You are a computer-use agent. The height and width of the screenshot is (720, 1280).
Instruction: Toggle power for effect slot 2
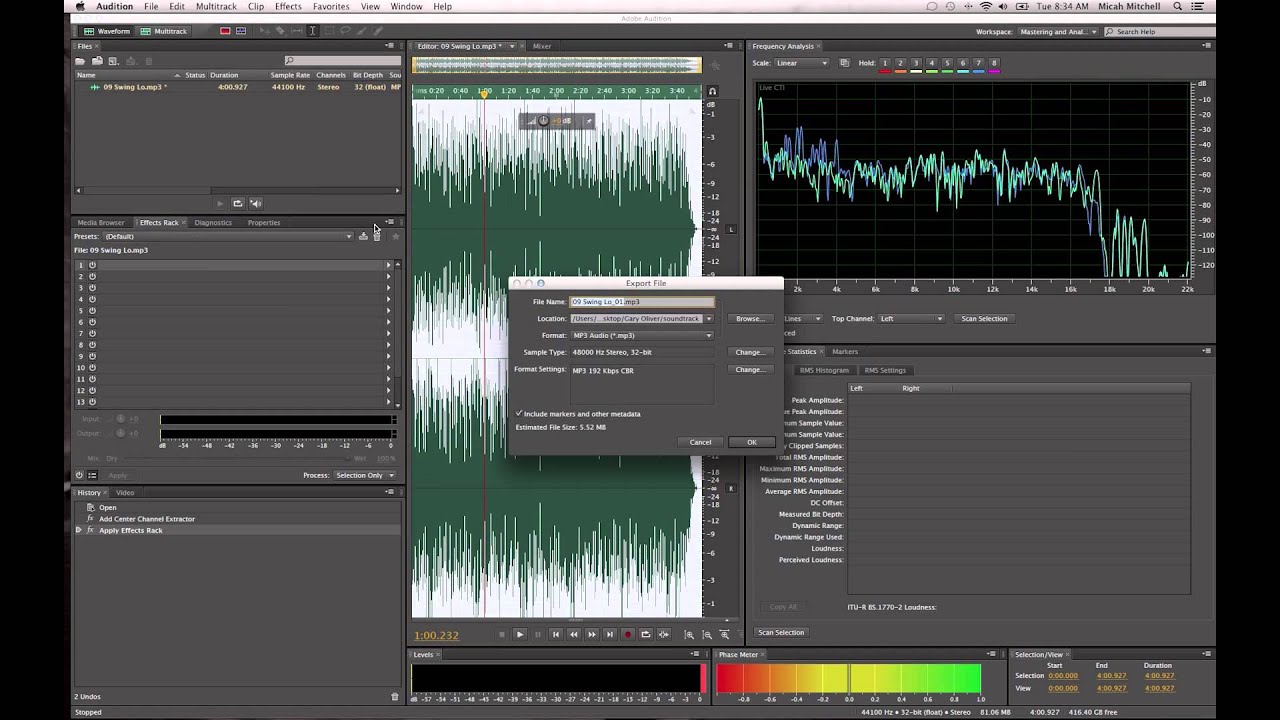point(92,276)
